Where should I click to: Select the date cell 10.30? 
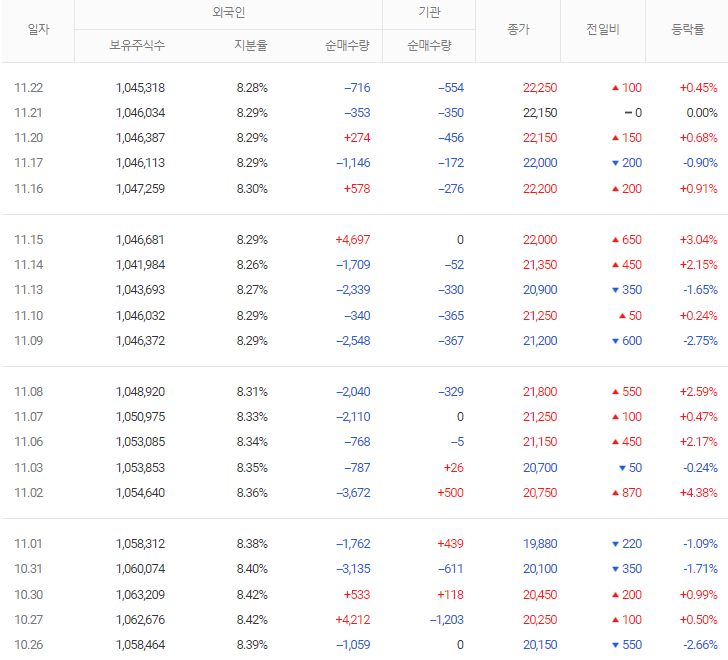(x=29, y=595)
